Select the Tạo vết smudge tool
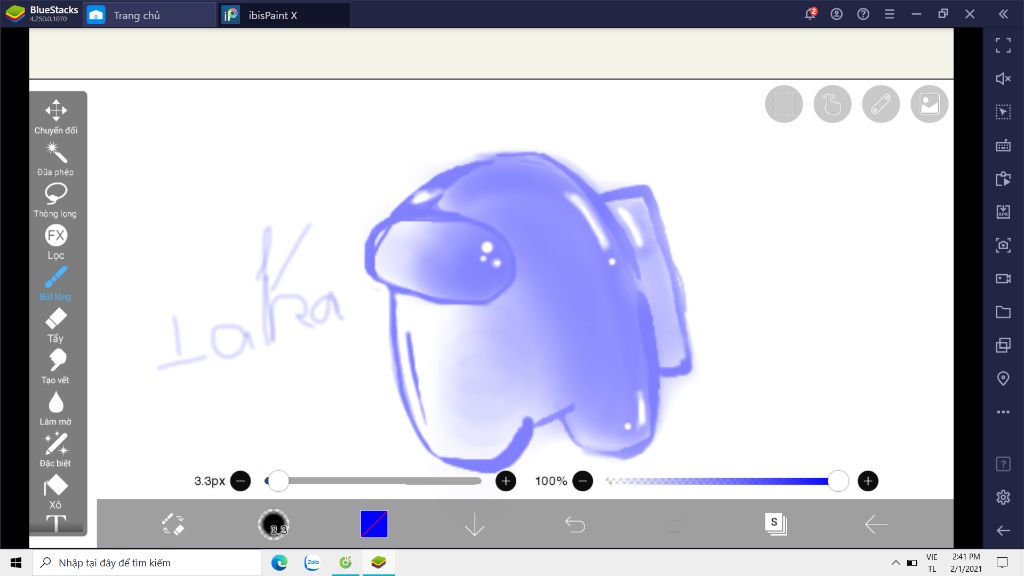This screenshot has width=1024, height=576. click(x=56, y=367)
